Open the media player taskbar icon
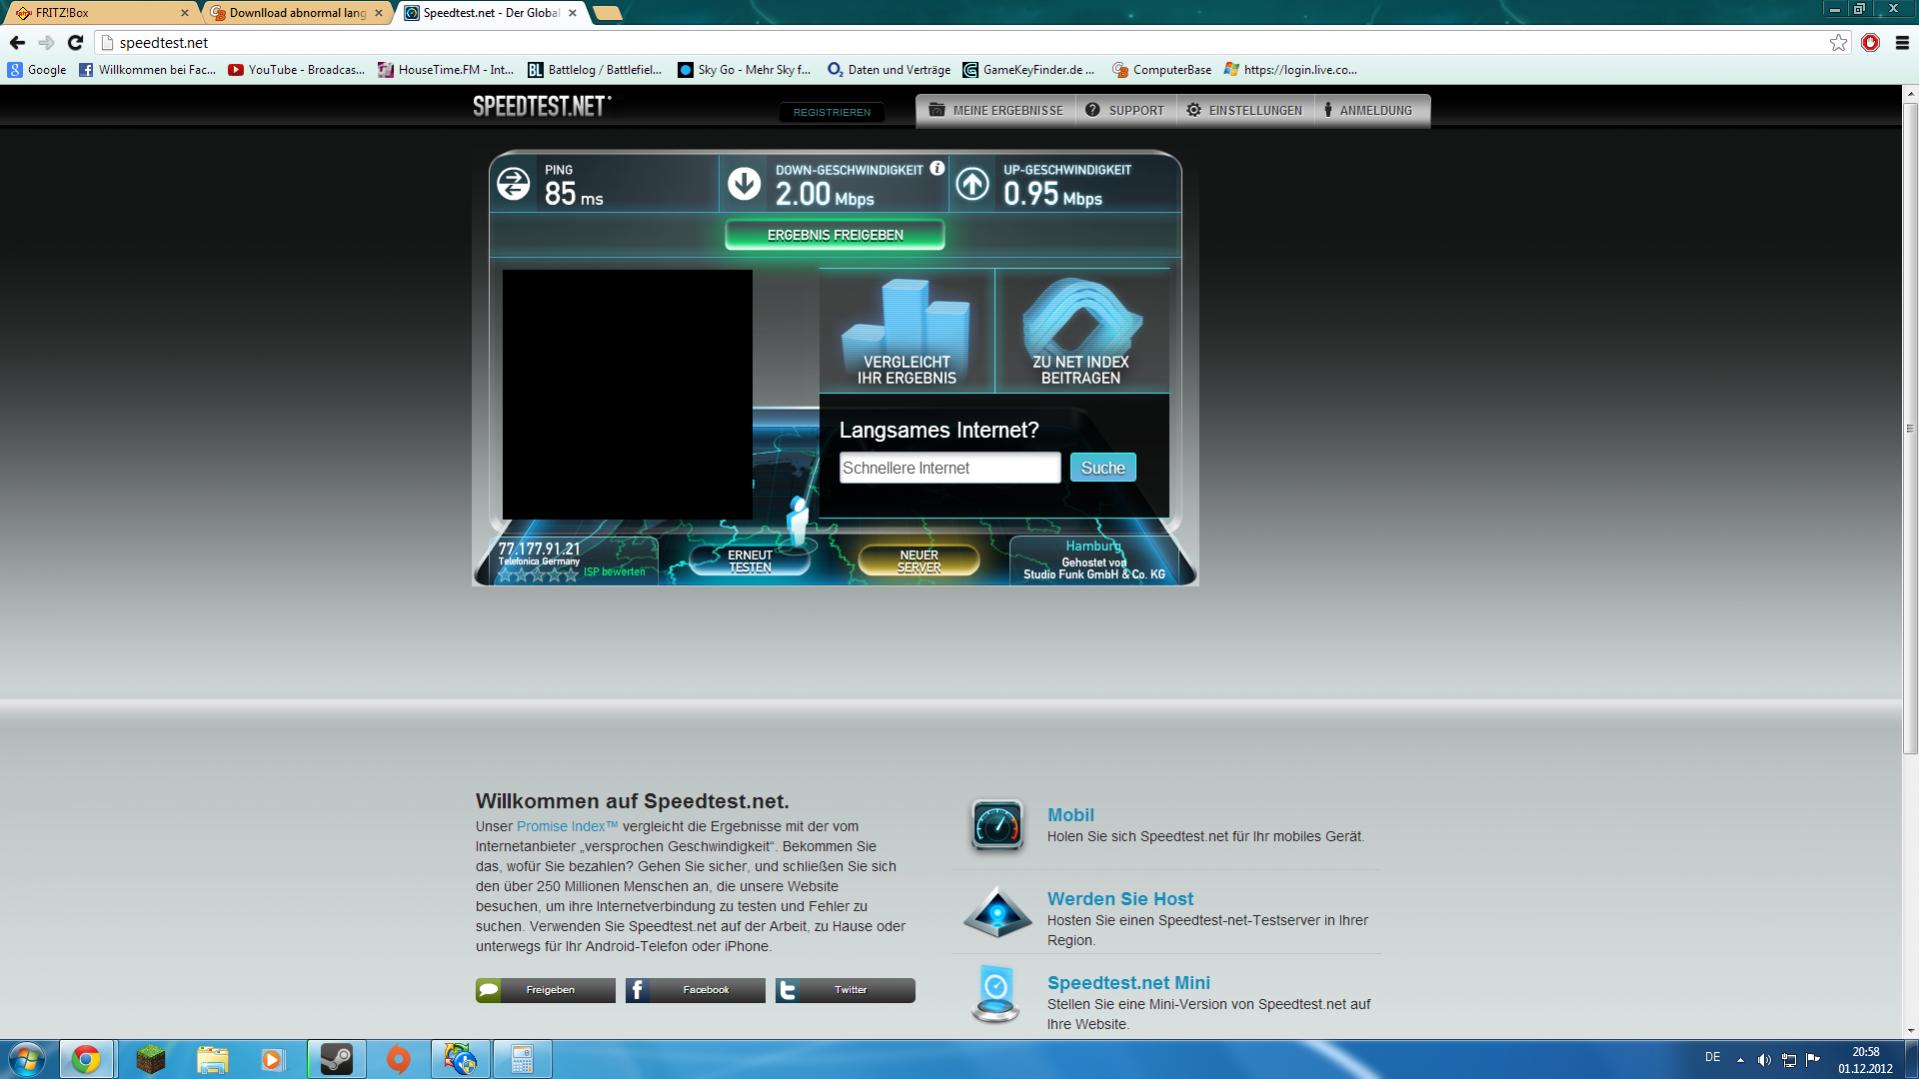1919x1079 pixels. 273,1059
